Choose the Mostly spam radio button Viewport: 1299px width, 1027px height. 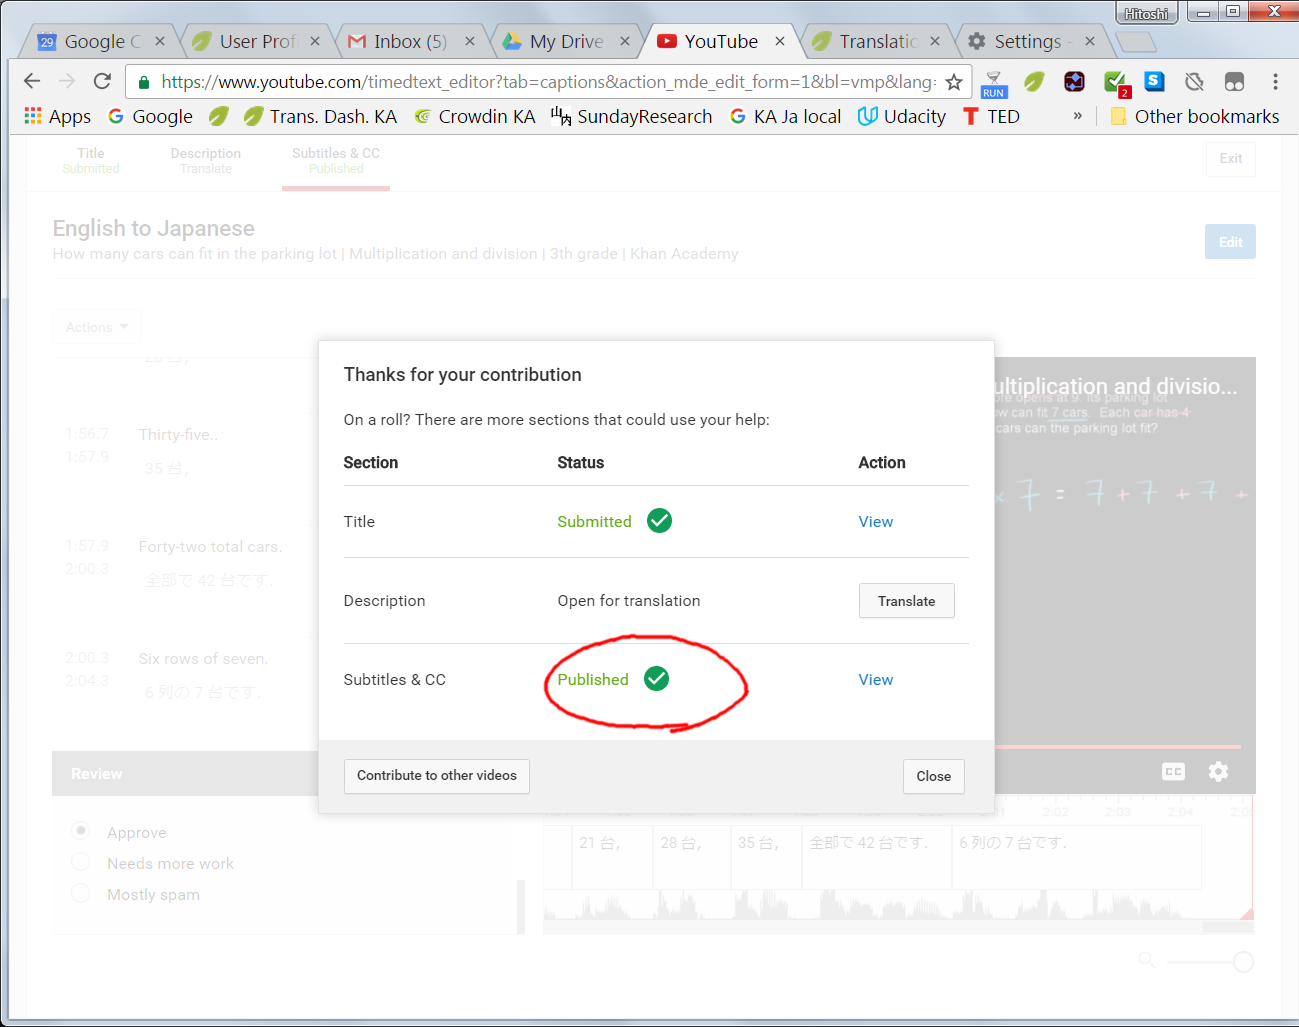point(82,893)
